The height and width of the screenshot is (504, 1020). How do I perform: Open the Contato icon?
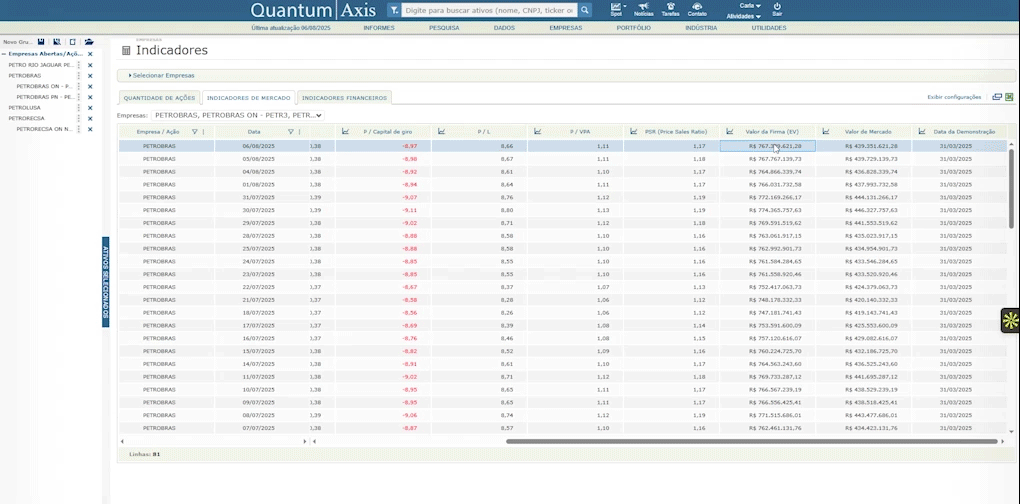(697, 7)
